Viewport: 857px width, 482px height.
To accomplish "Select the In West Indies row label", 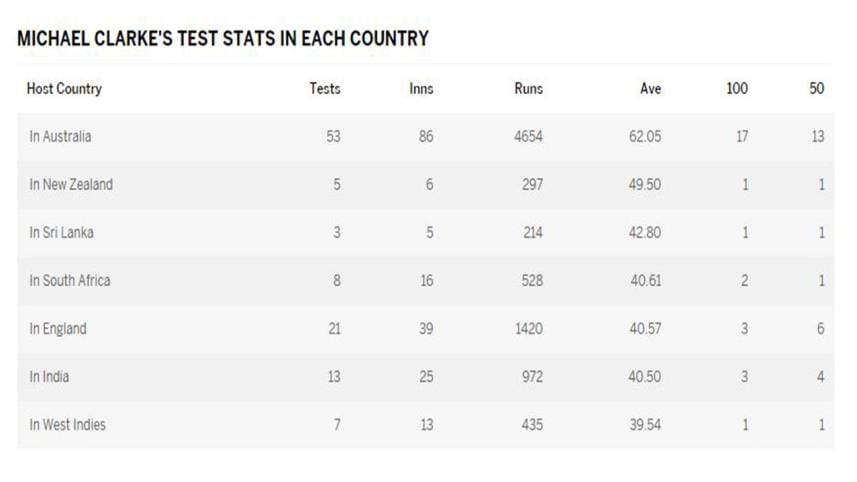I will click(x=67, y=425).
